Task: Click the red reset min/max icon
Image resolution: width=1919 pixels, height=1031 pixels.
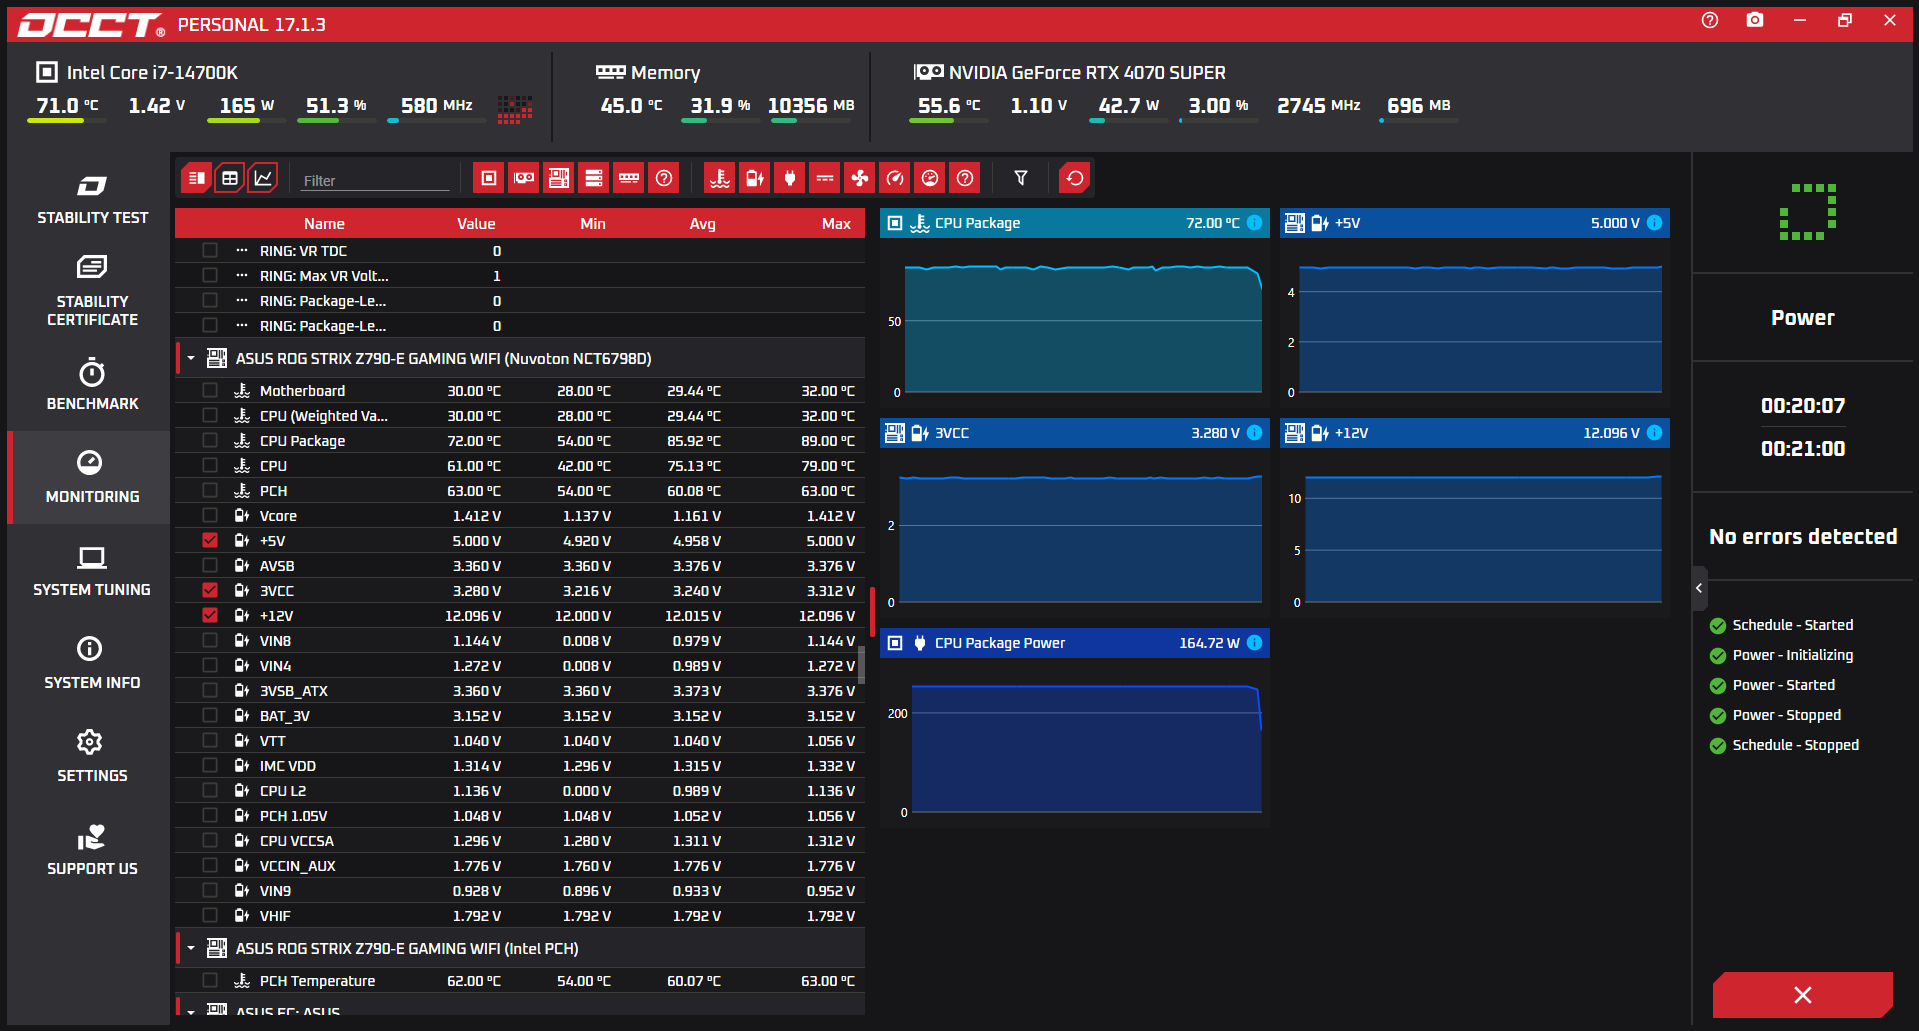Action: tap(1075, 178)
